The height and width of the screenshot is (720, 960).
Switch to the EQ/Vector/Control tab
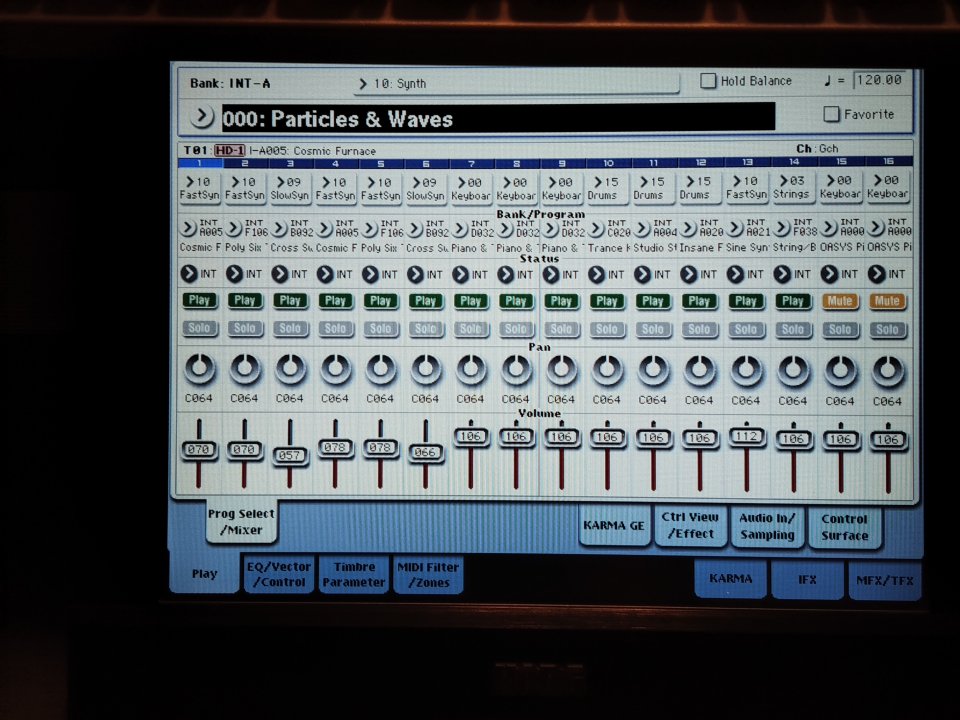pyautogui.click(x=279, y=574)
